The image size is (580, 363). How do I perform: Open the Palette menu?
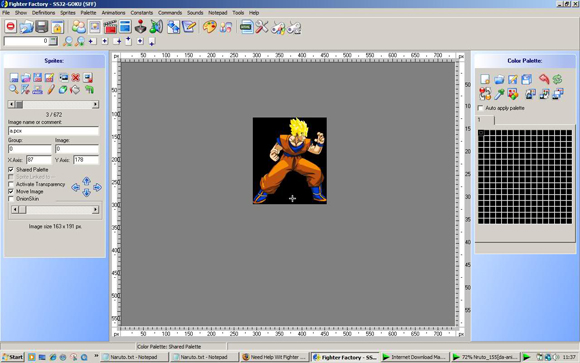pyautogui.click(x=88, y=13)
